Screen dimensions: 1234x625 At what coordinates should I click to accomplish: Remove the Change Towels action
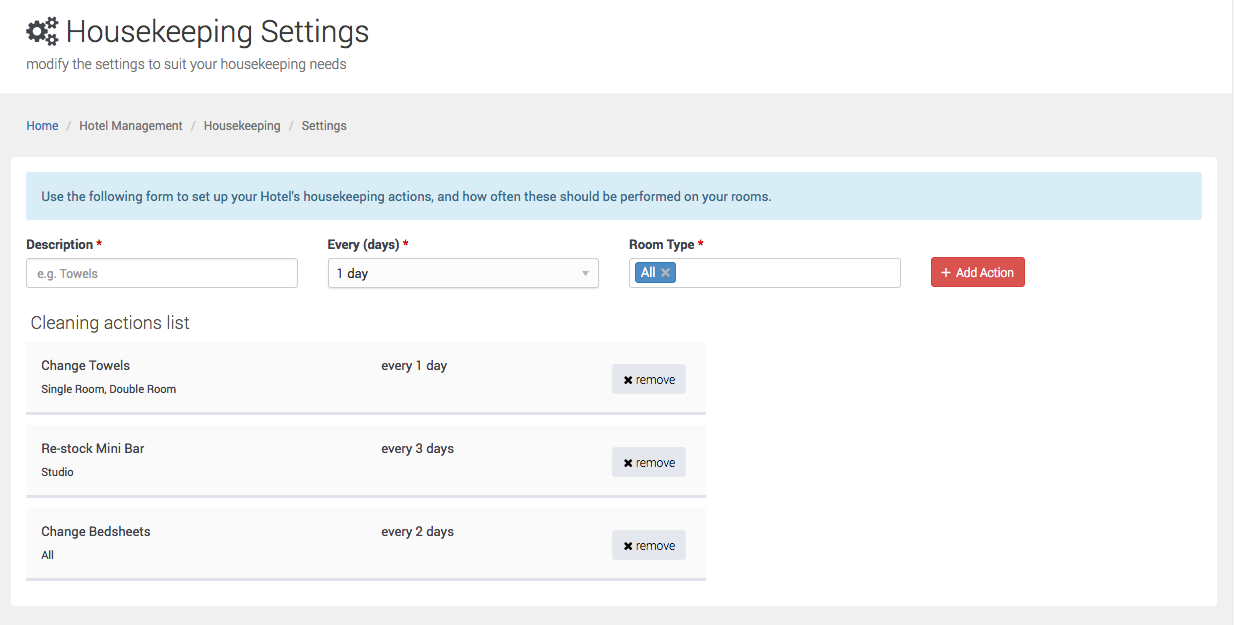649,379
